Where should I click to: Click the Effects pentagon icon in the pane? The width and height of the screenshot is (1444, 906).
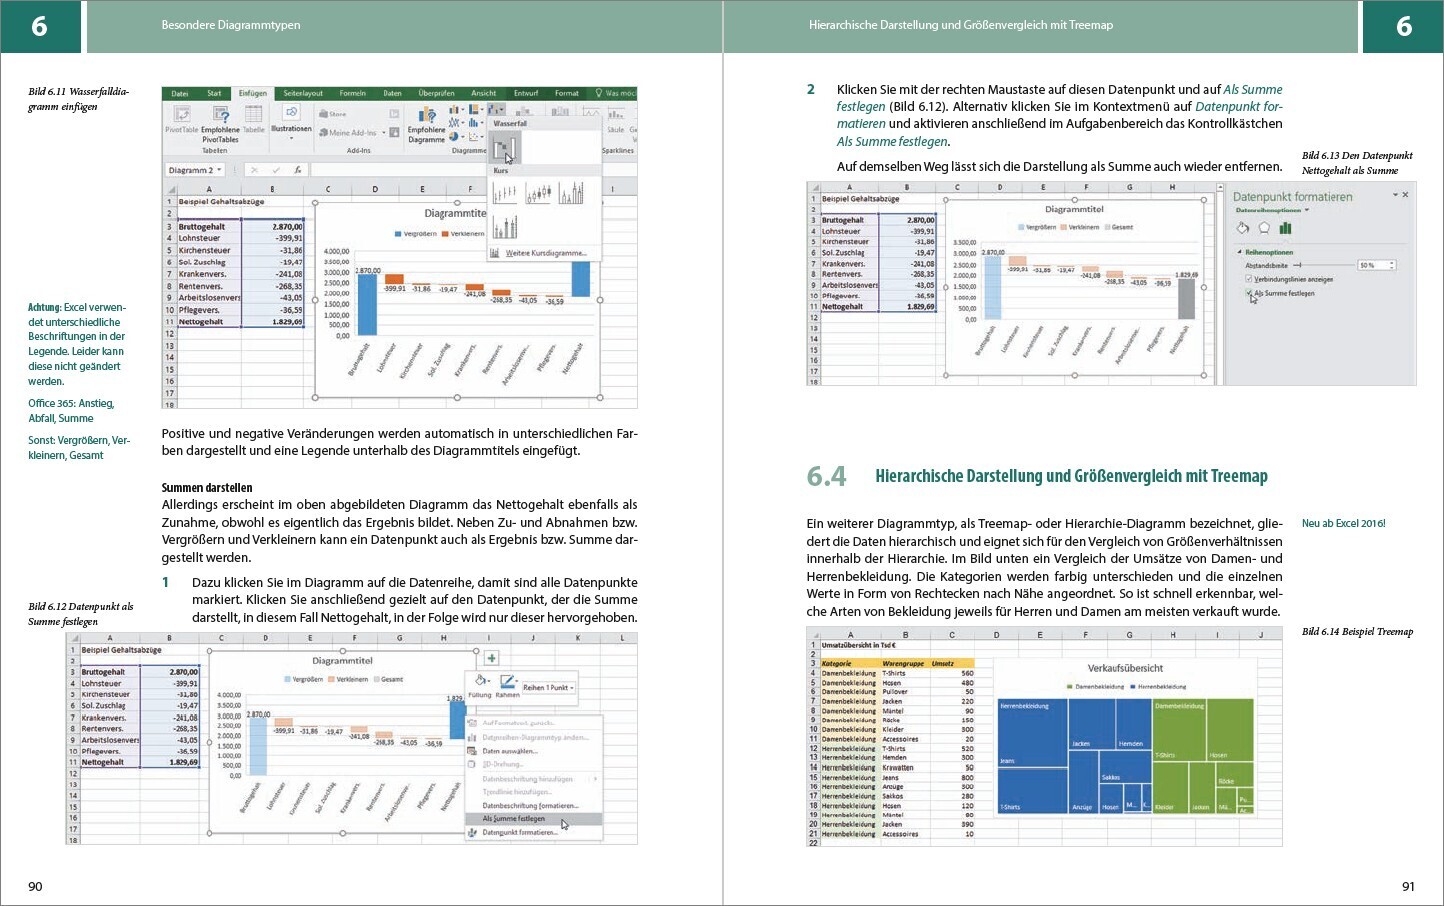tap(1264, 228)
